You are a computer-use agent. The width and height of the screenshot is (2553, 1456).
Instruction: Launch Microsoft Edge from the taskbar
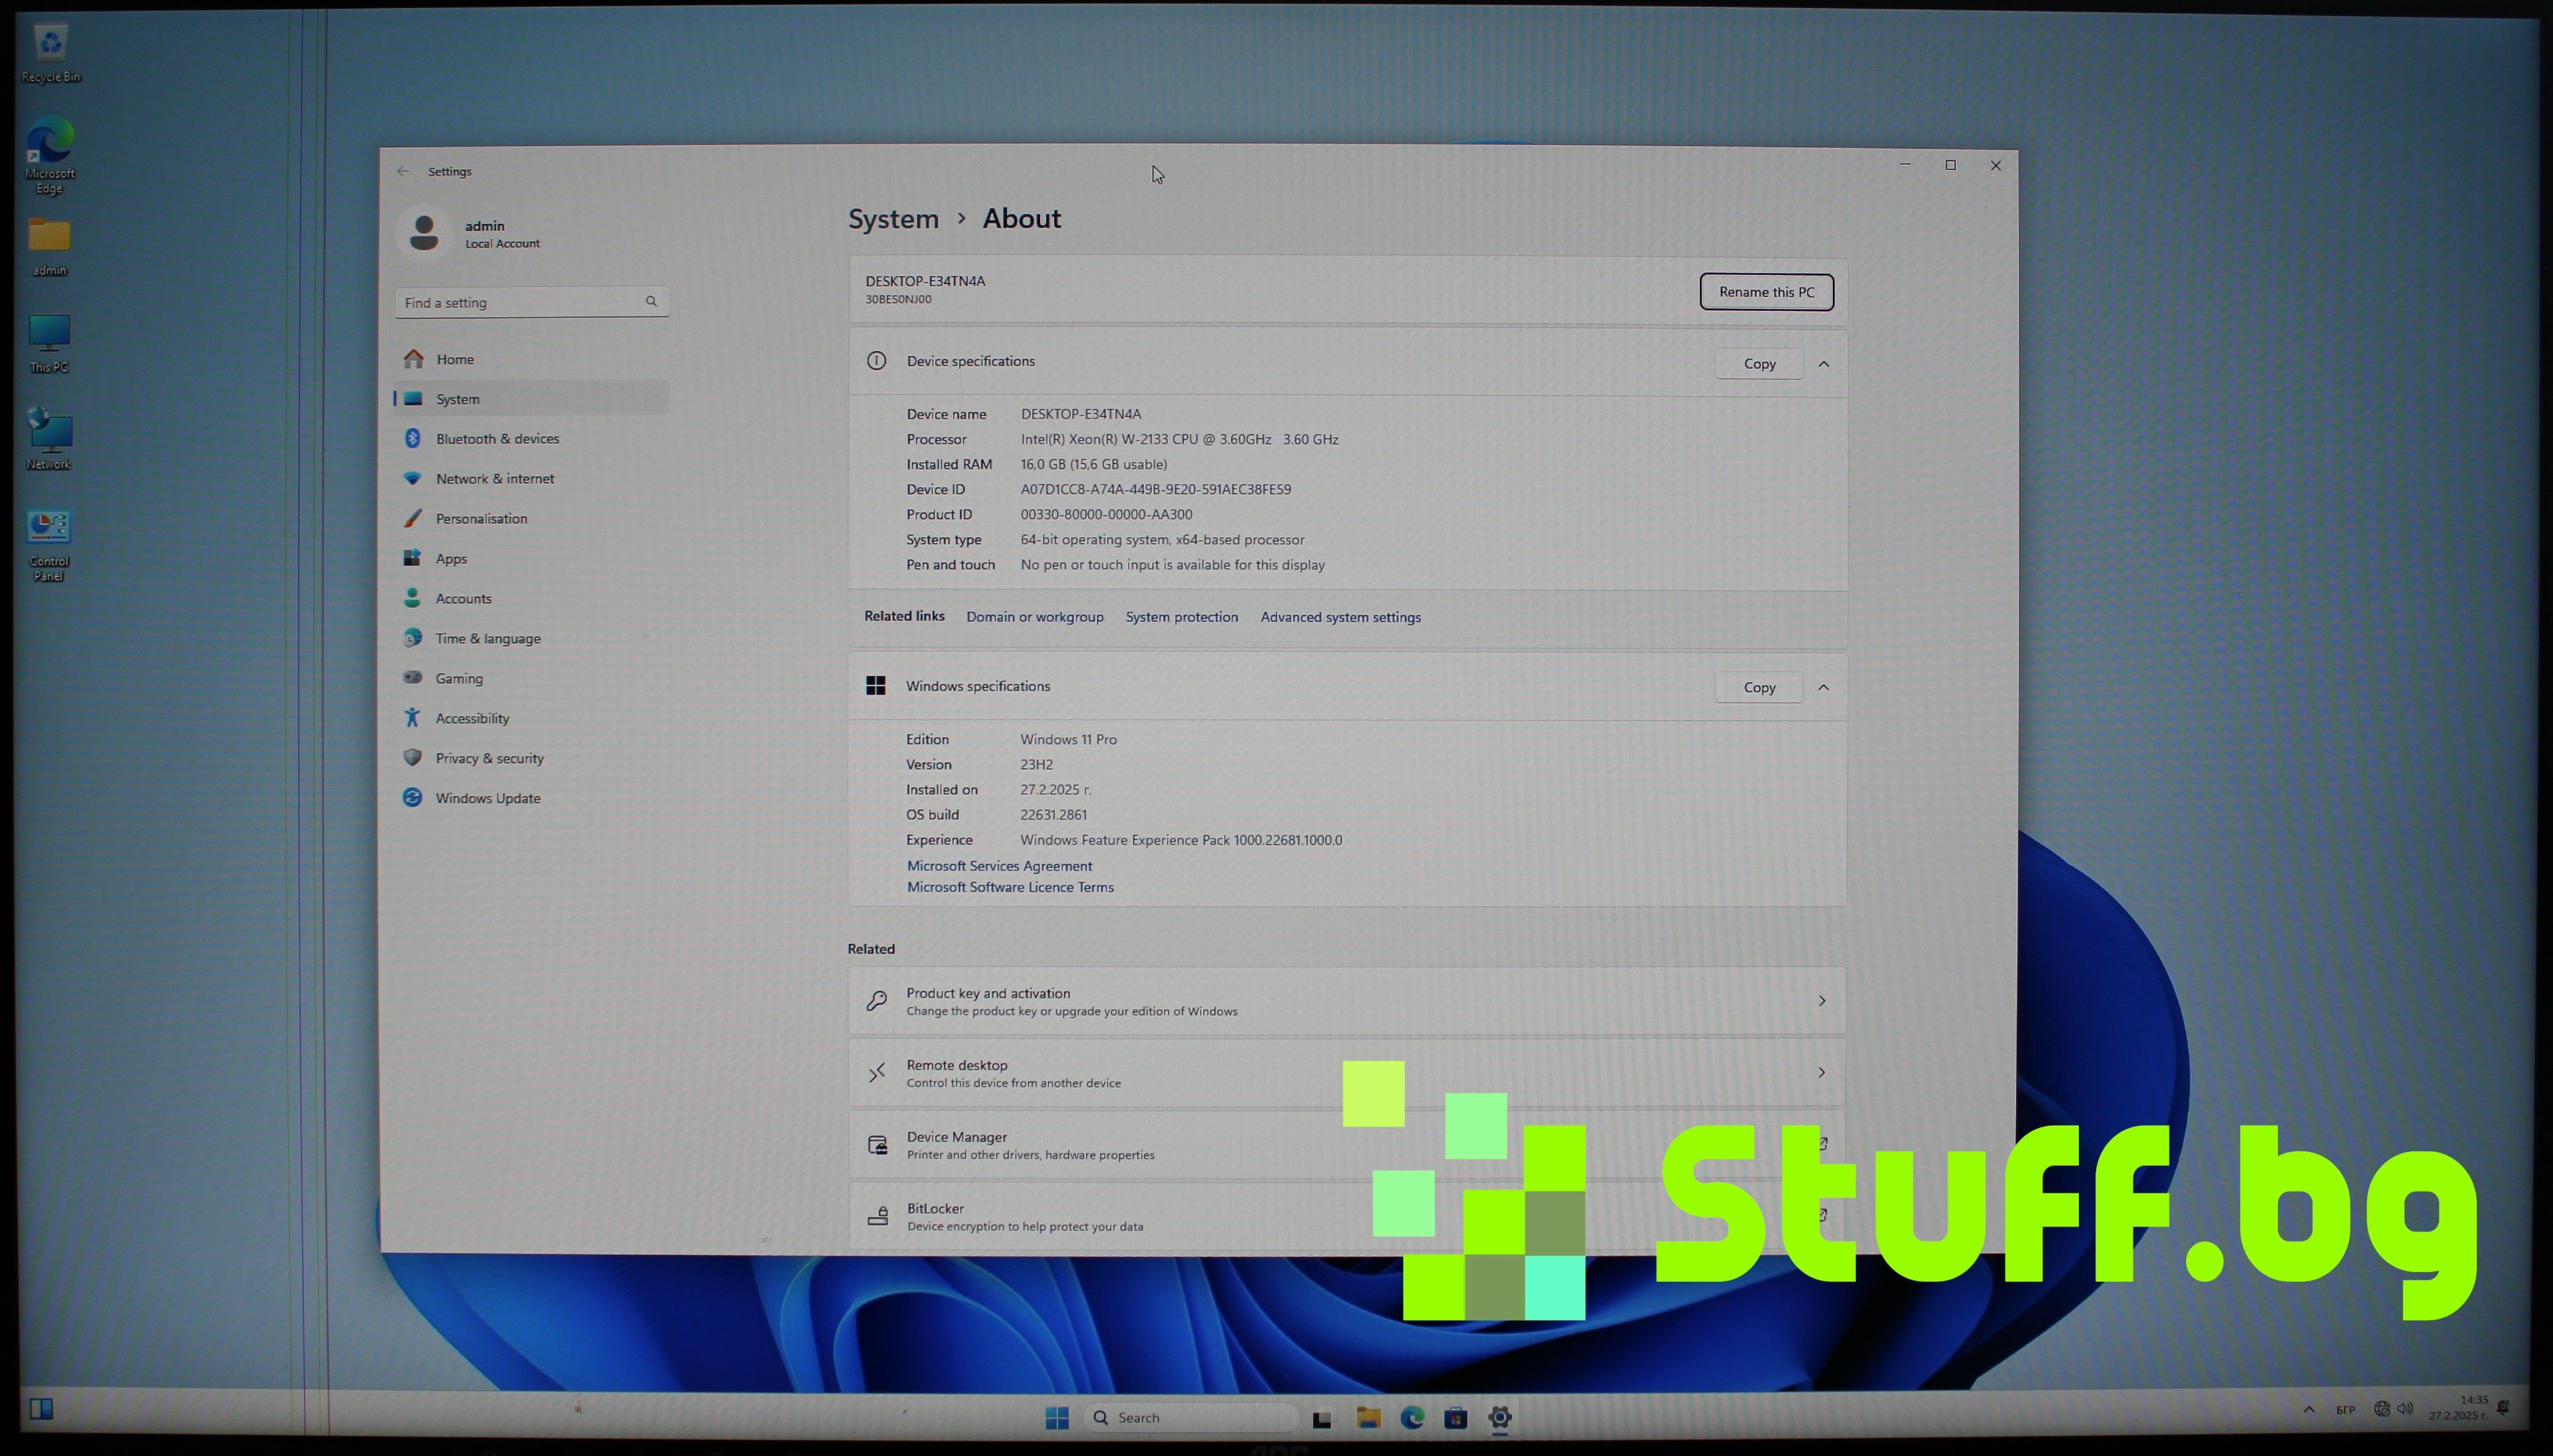1412,1417
